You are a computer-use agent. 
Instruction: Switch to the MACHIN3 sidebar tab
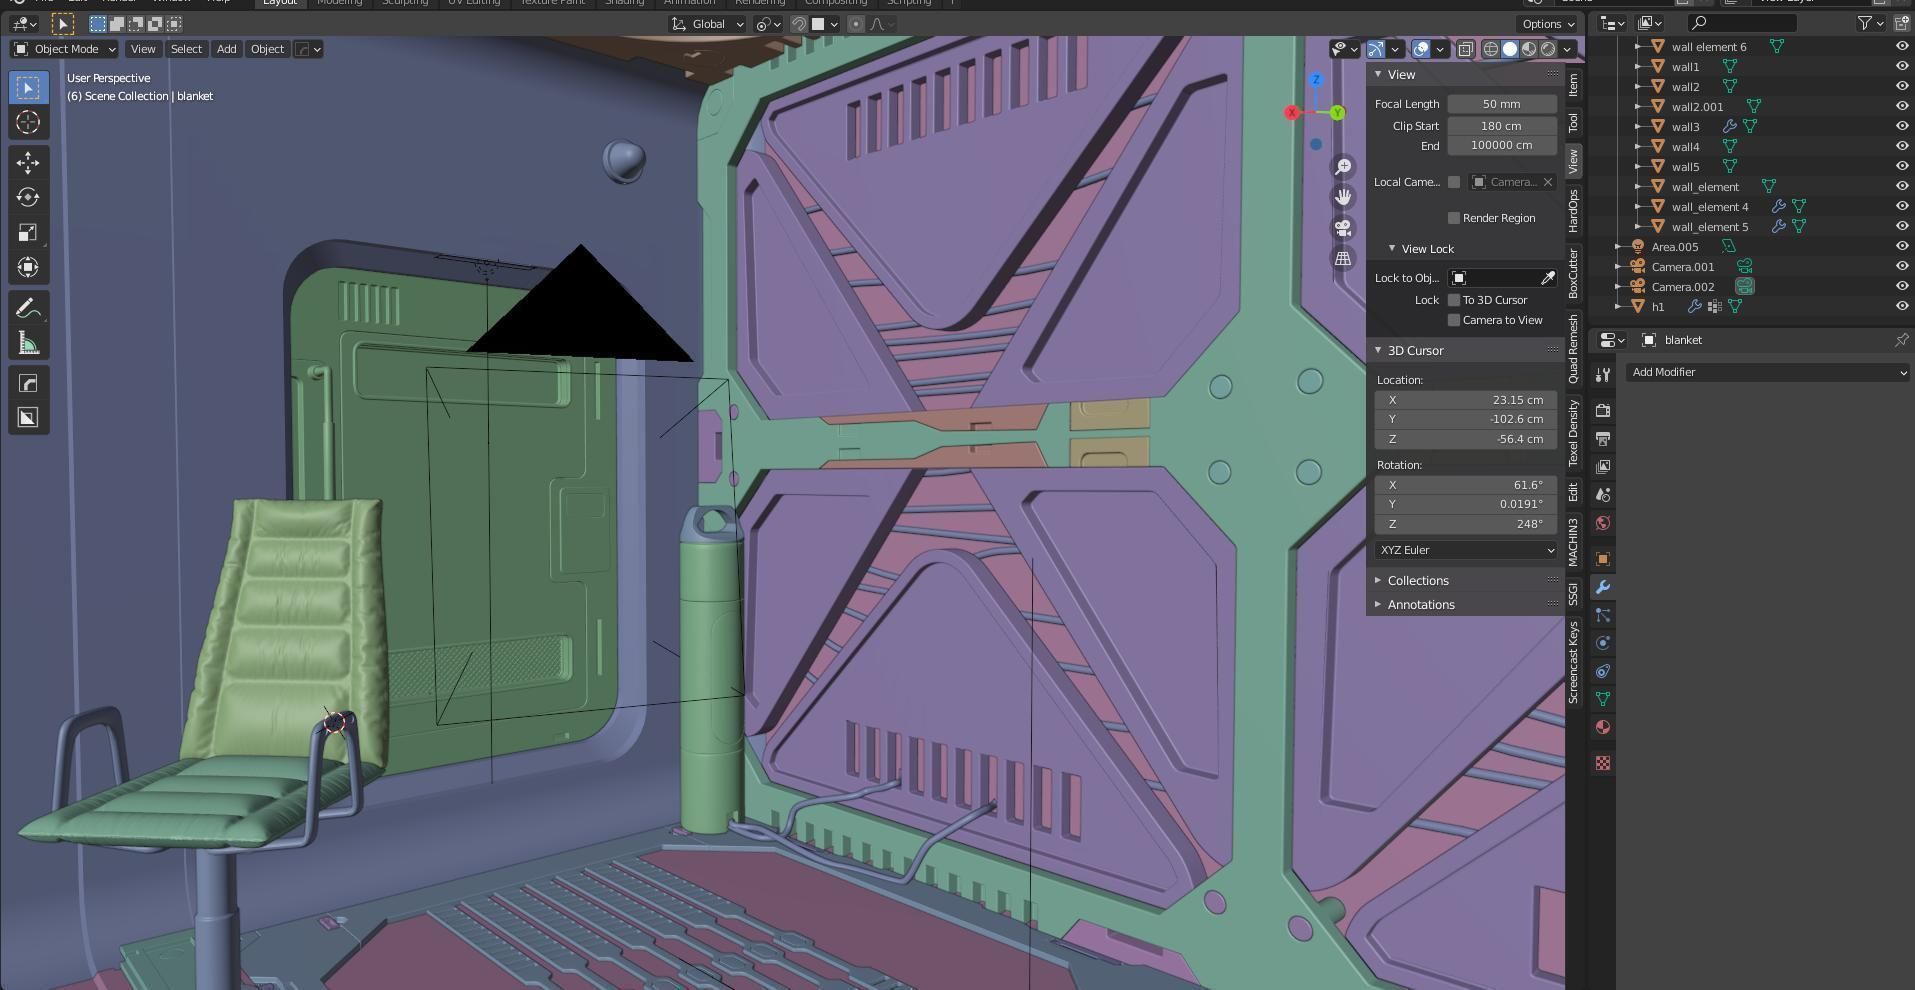pyautogui.click(x=1573, y=542)
